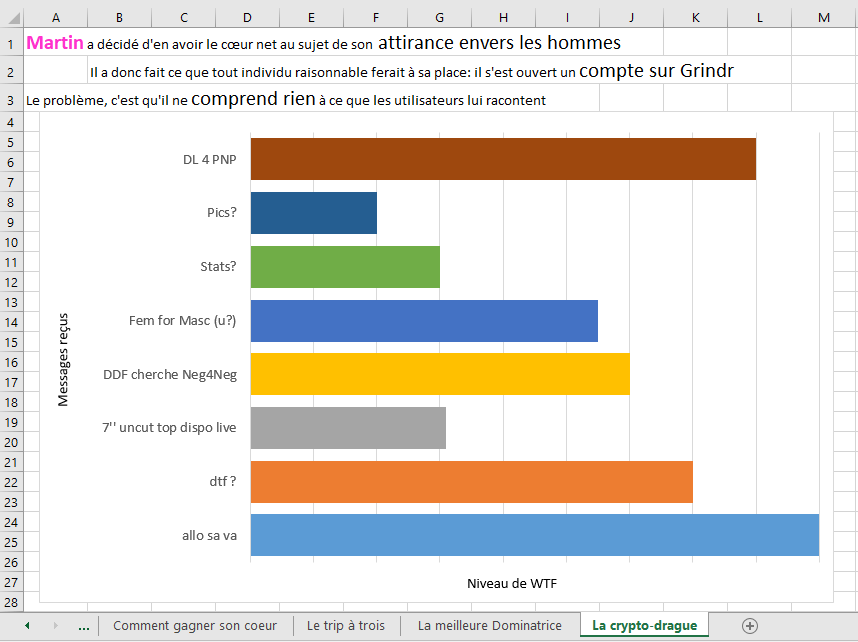The image size is (858, 642).
Task: Click the vertical "Messages reçus" axis title
Action: tap(64, 359)
